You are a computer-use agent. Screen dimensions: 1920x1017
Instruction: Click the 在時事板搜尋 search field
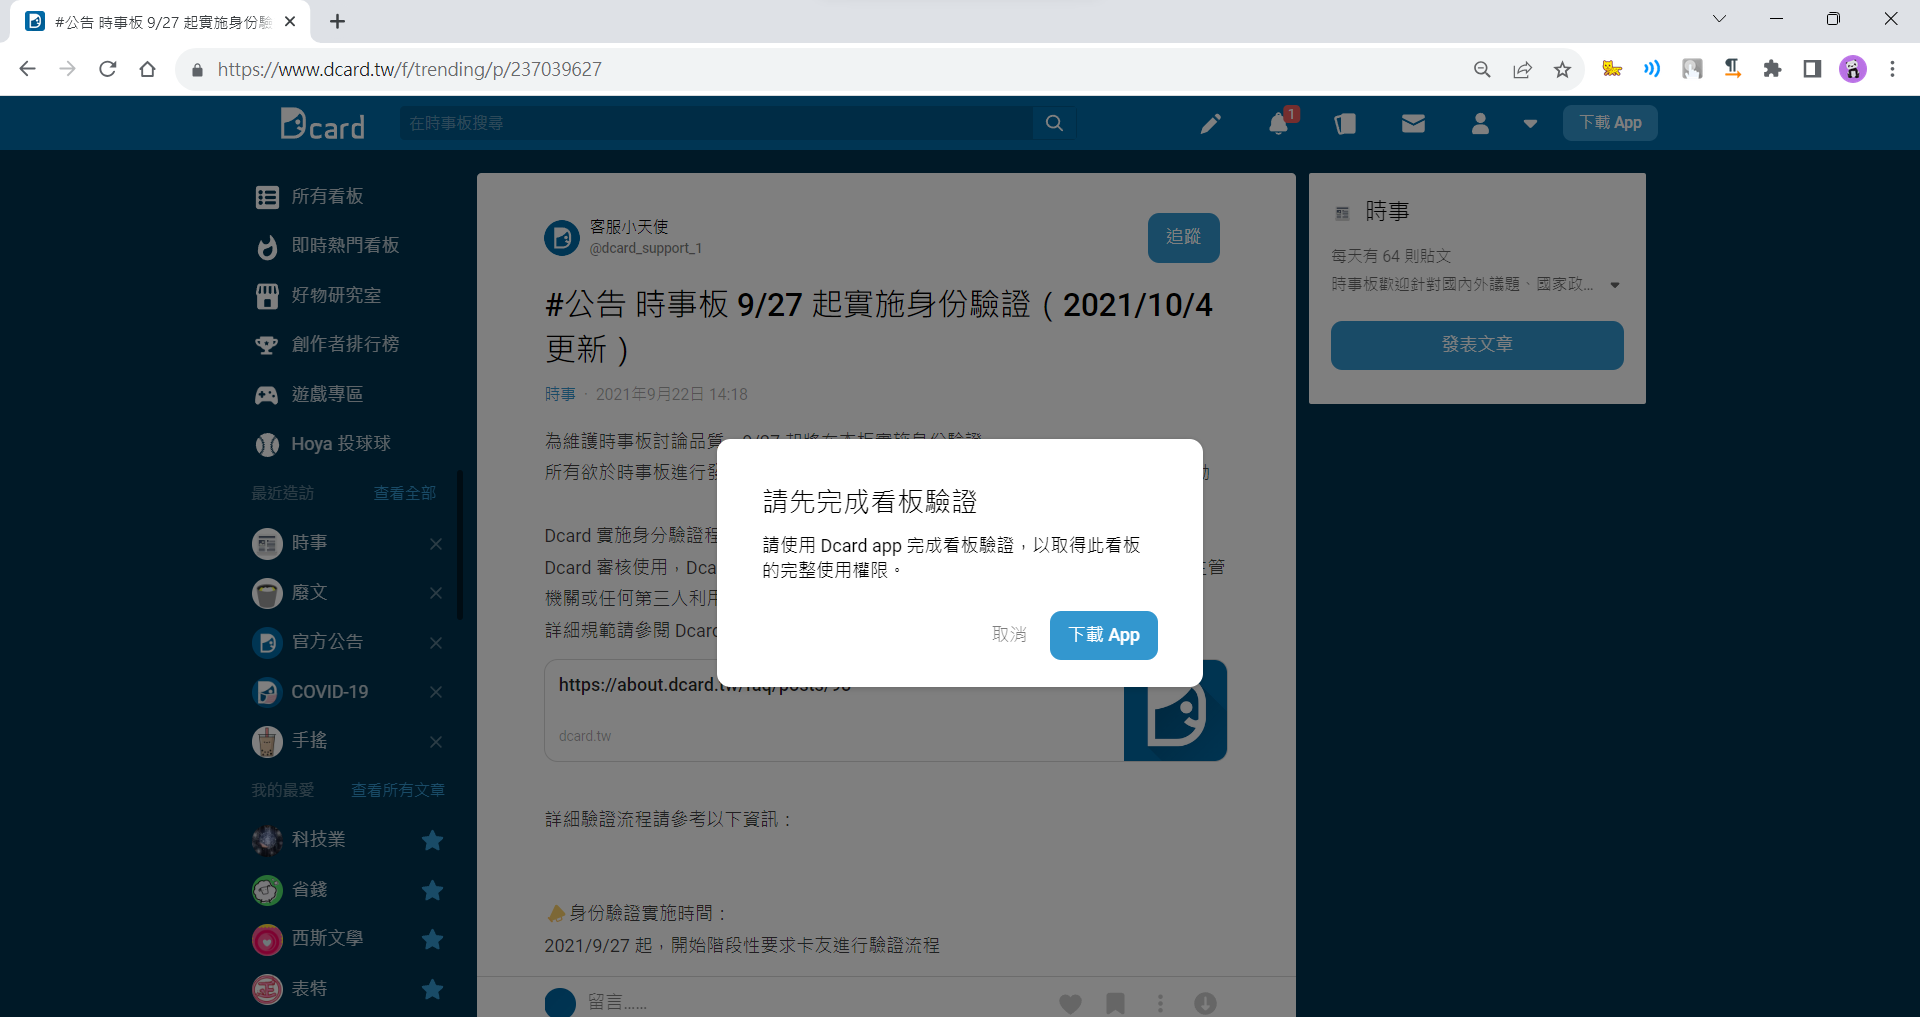pos(716,123)
